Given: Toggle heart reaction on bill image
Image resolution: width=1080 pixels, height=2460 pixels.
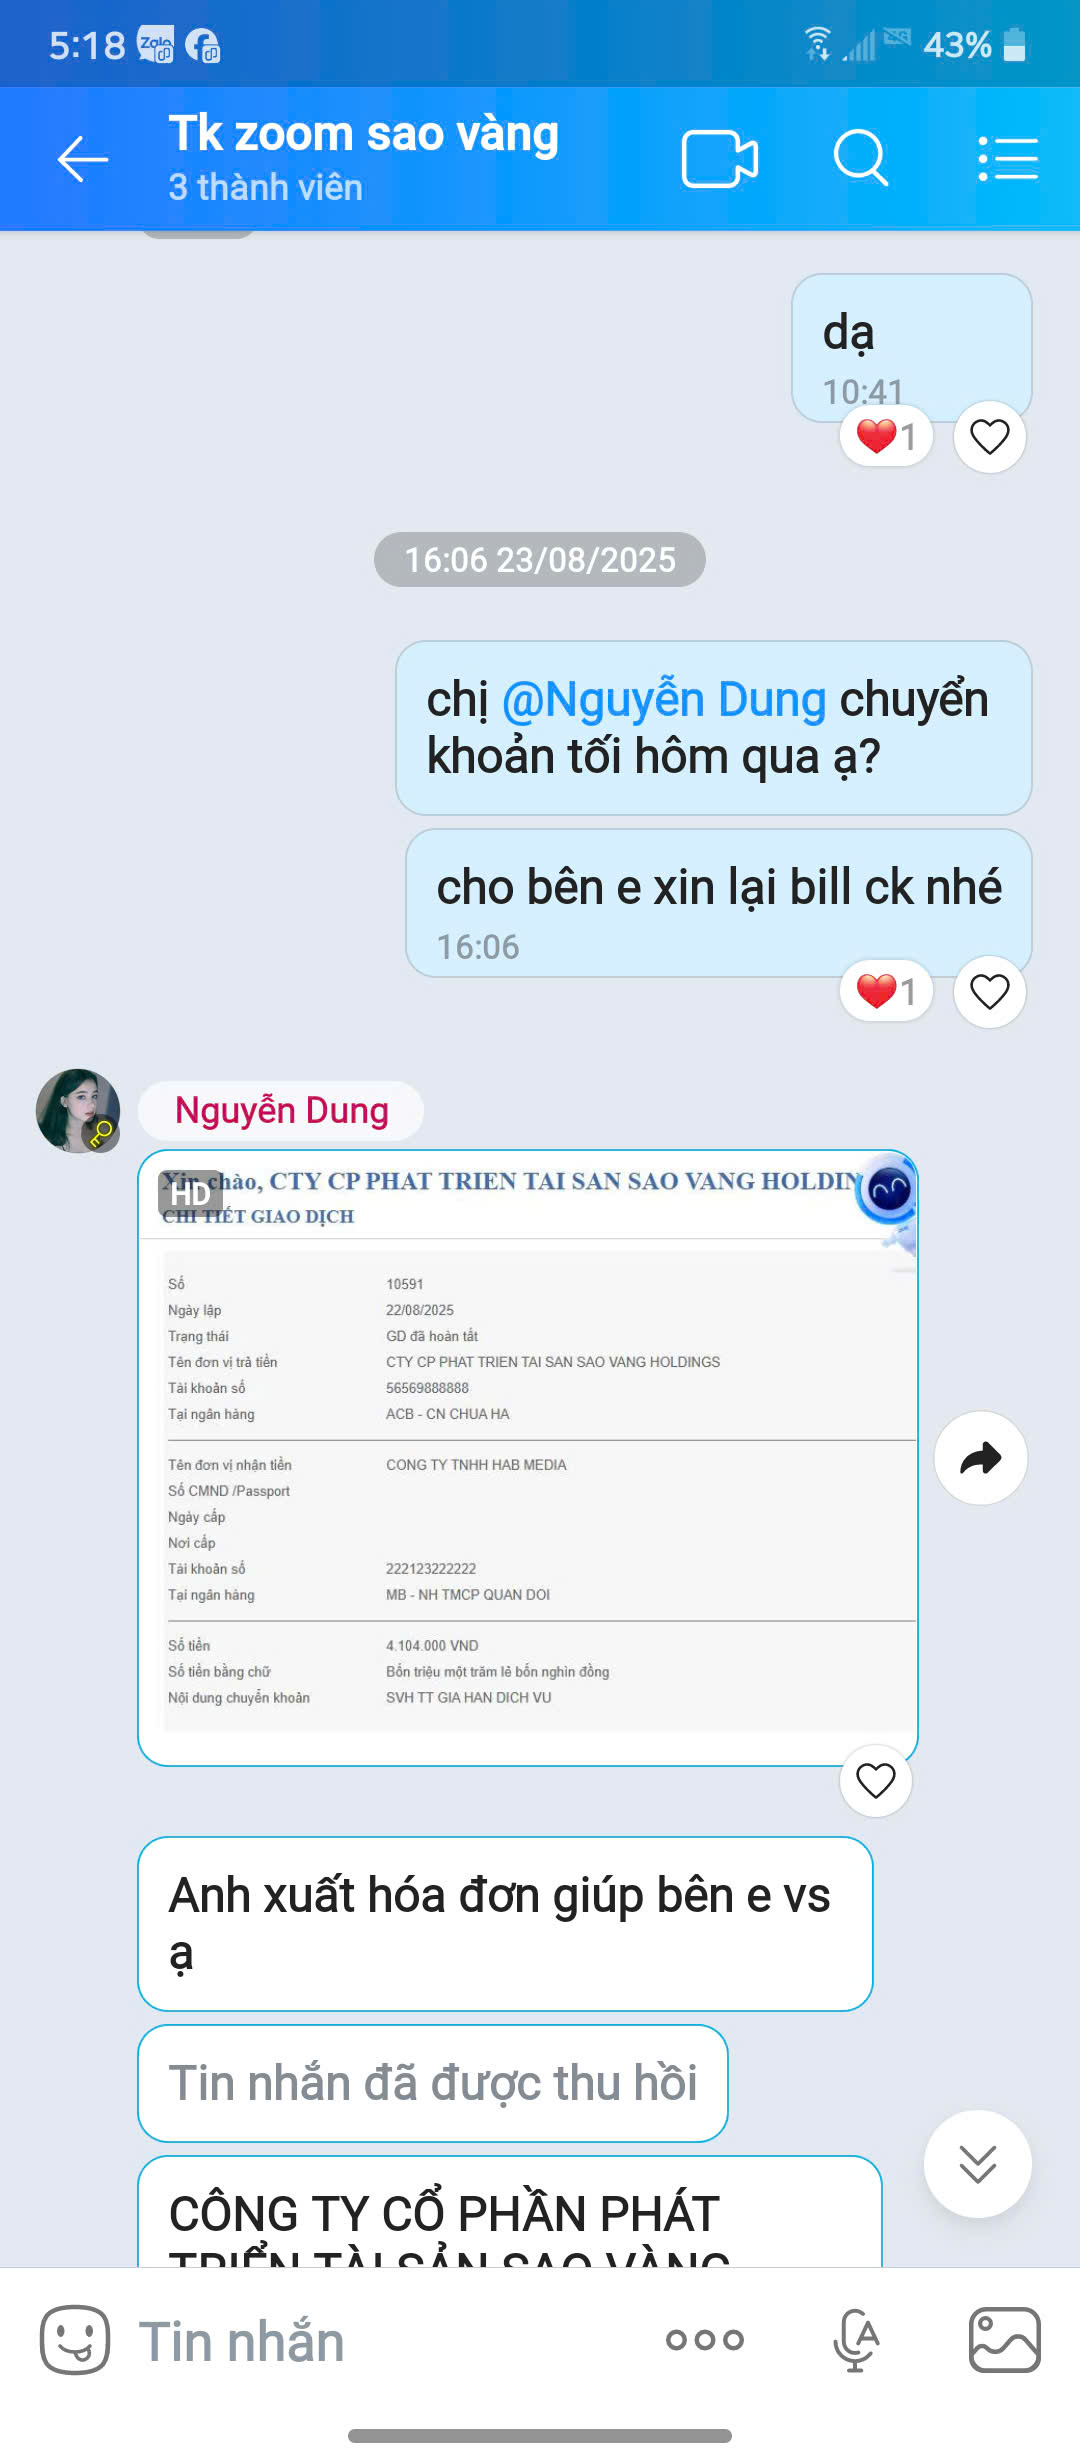Looking at the screenshot, I should click(x=875, y=1781).
